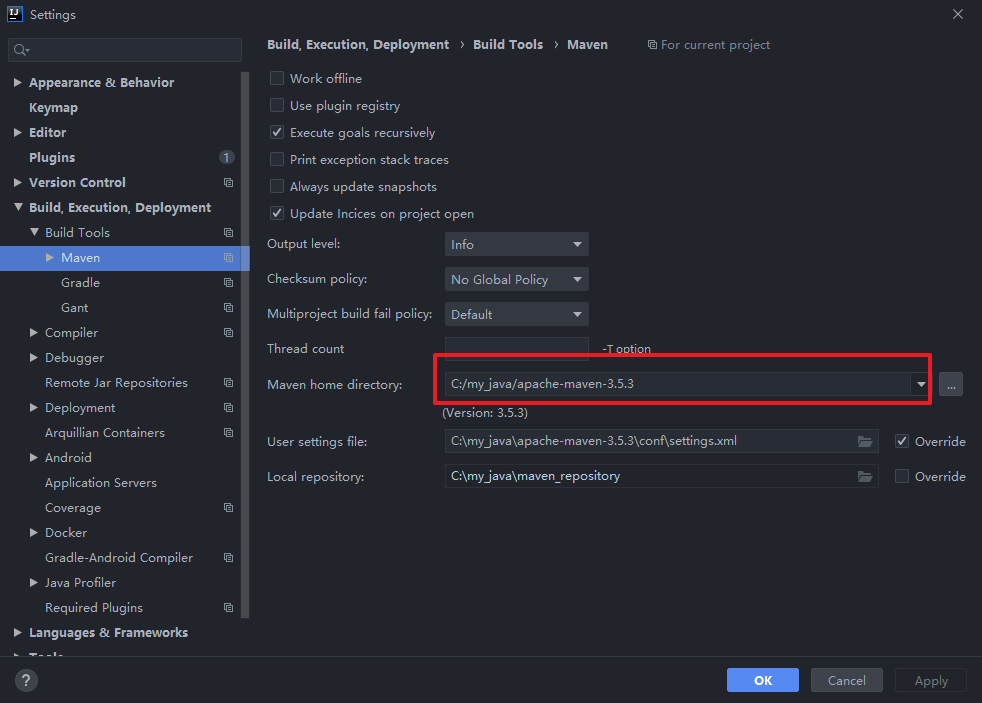Enable Print exception stack traces
982x703 pixels.
point(277,159)
